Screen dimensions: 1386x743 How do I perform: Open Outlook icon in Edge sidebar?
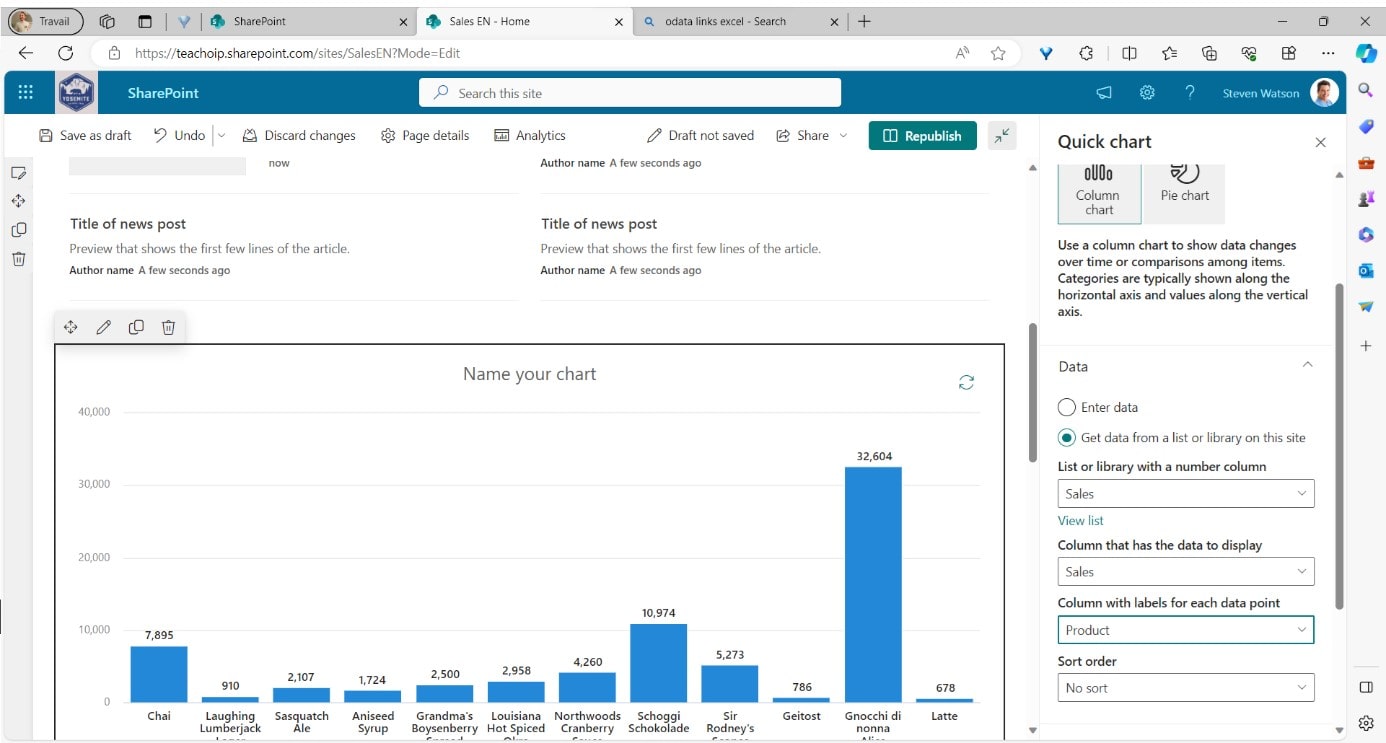pyautogui.click(x=1366, y=270)
